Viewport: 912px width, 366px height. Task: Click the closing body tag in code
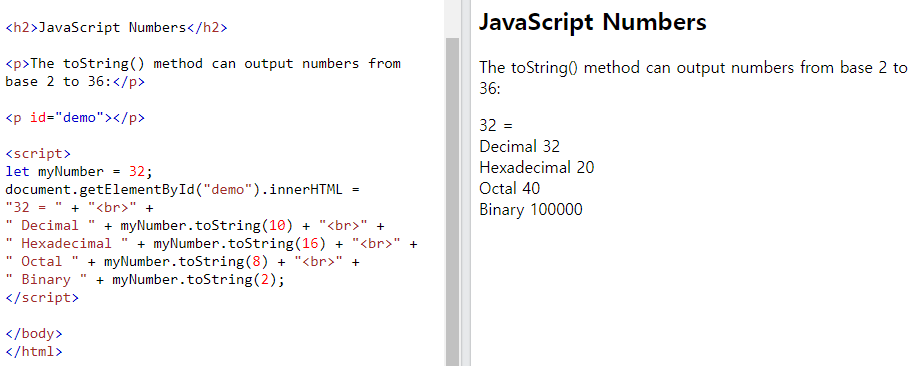point(34,333)
